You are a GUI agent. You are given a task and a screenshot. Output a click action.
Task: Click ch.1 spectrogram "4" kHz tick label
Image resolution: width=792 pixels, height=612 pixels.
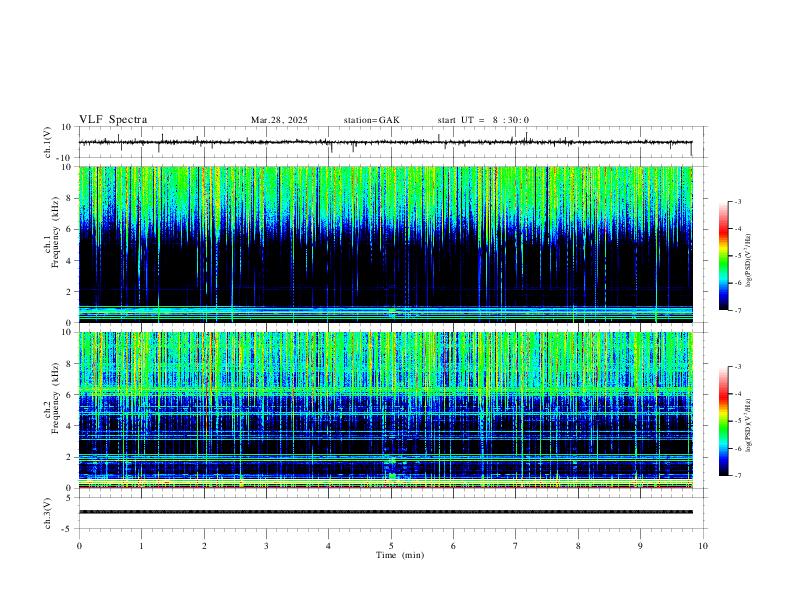pyautogui.click(x=70, y=261)
